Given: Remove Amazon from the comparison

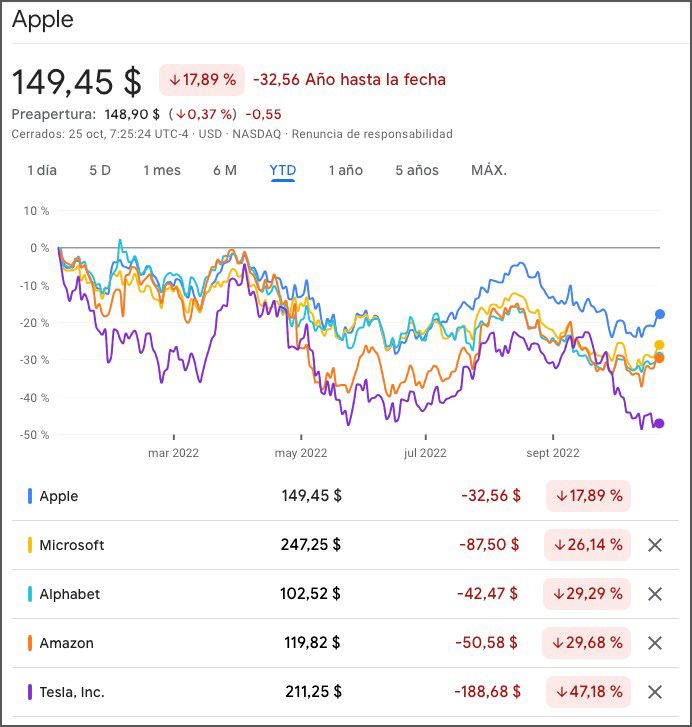Looking at the screenshot, I should pos(655,643).
